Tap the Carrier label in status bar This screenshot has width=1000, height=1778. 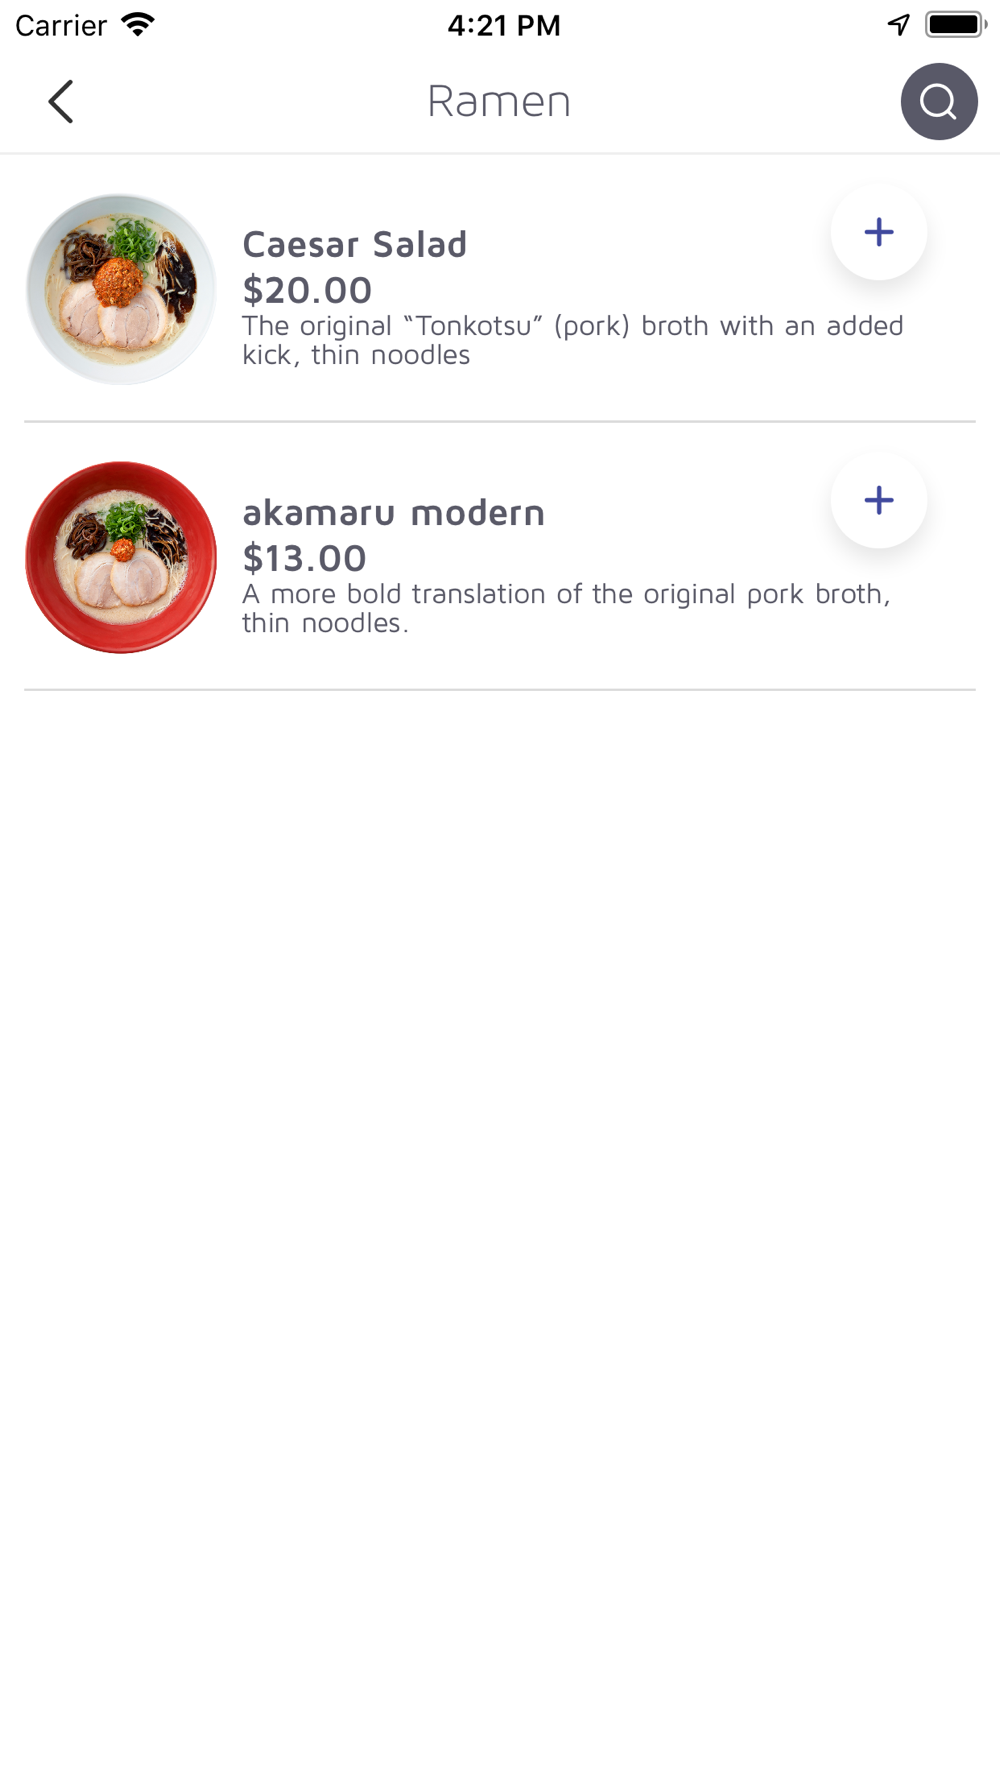coord(61,25)
